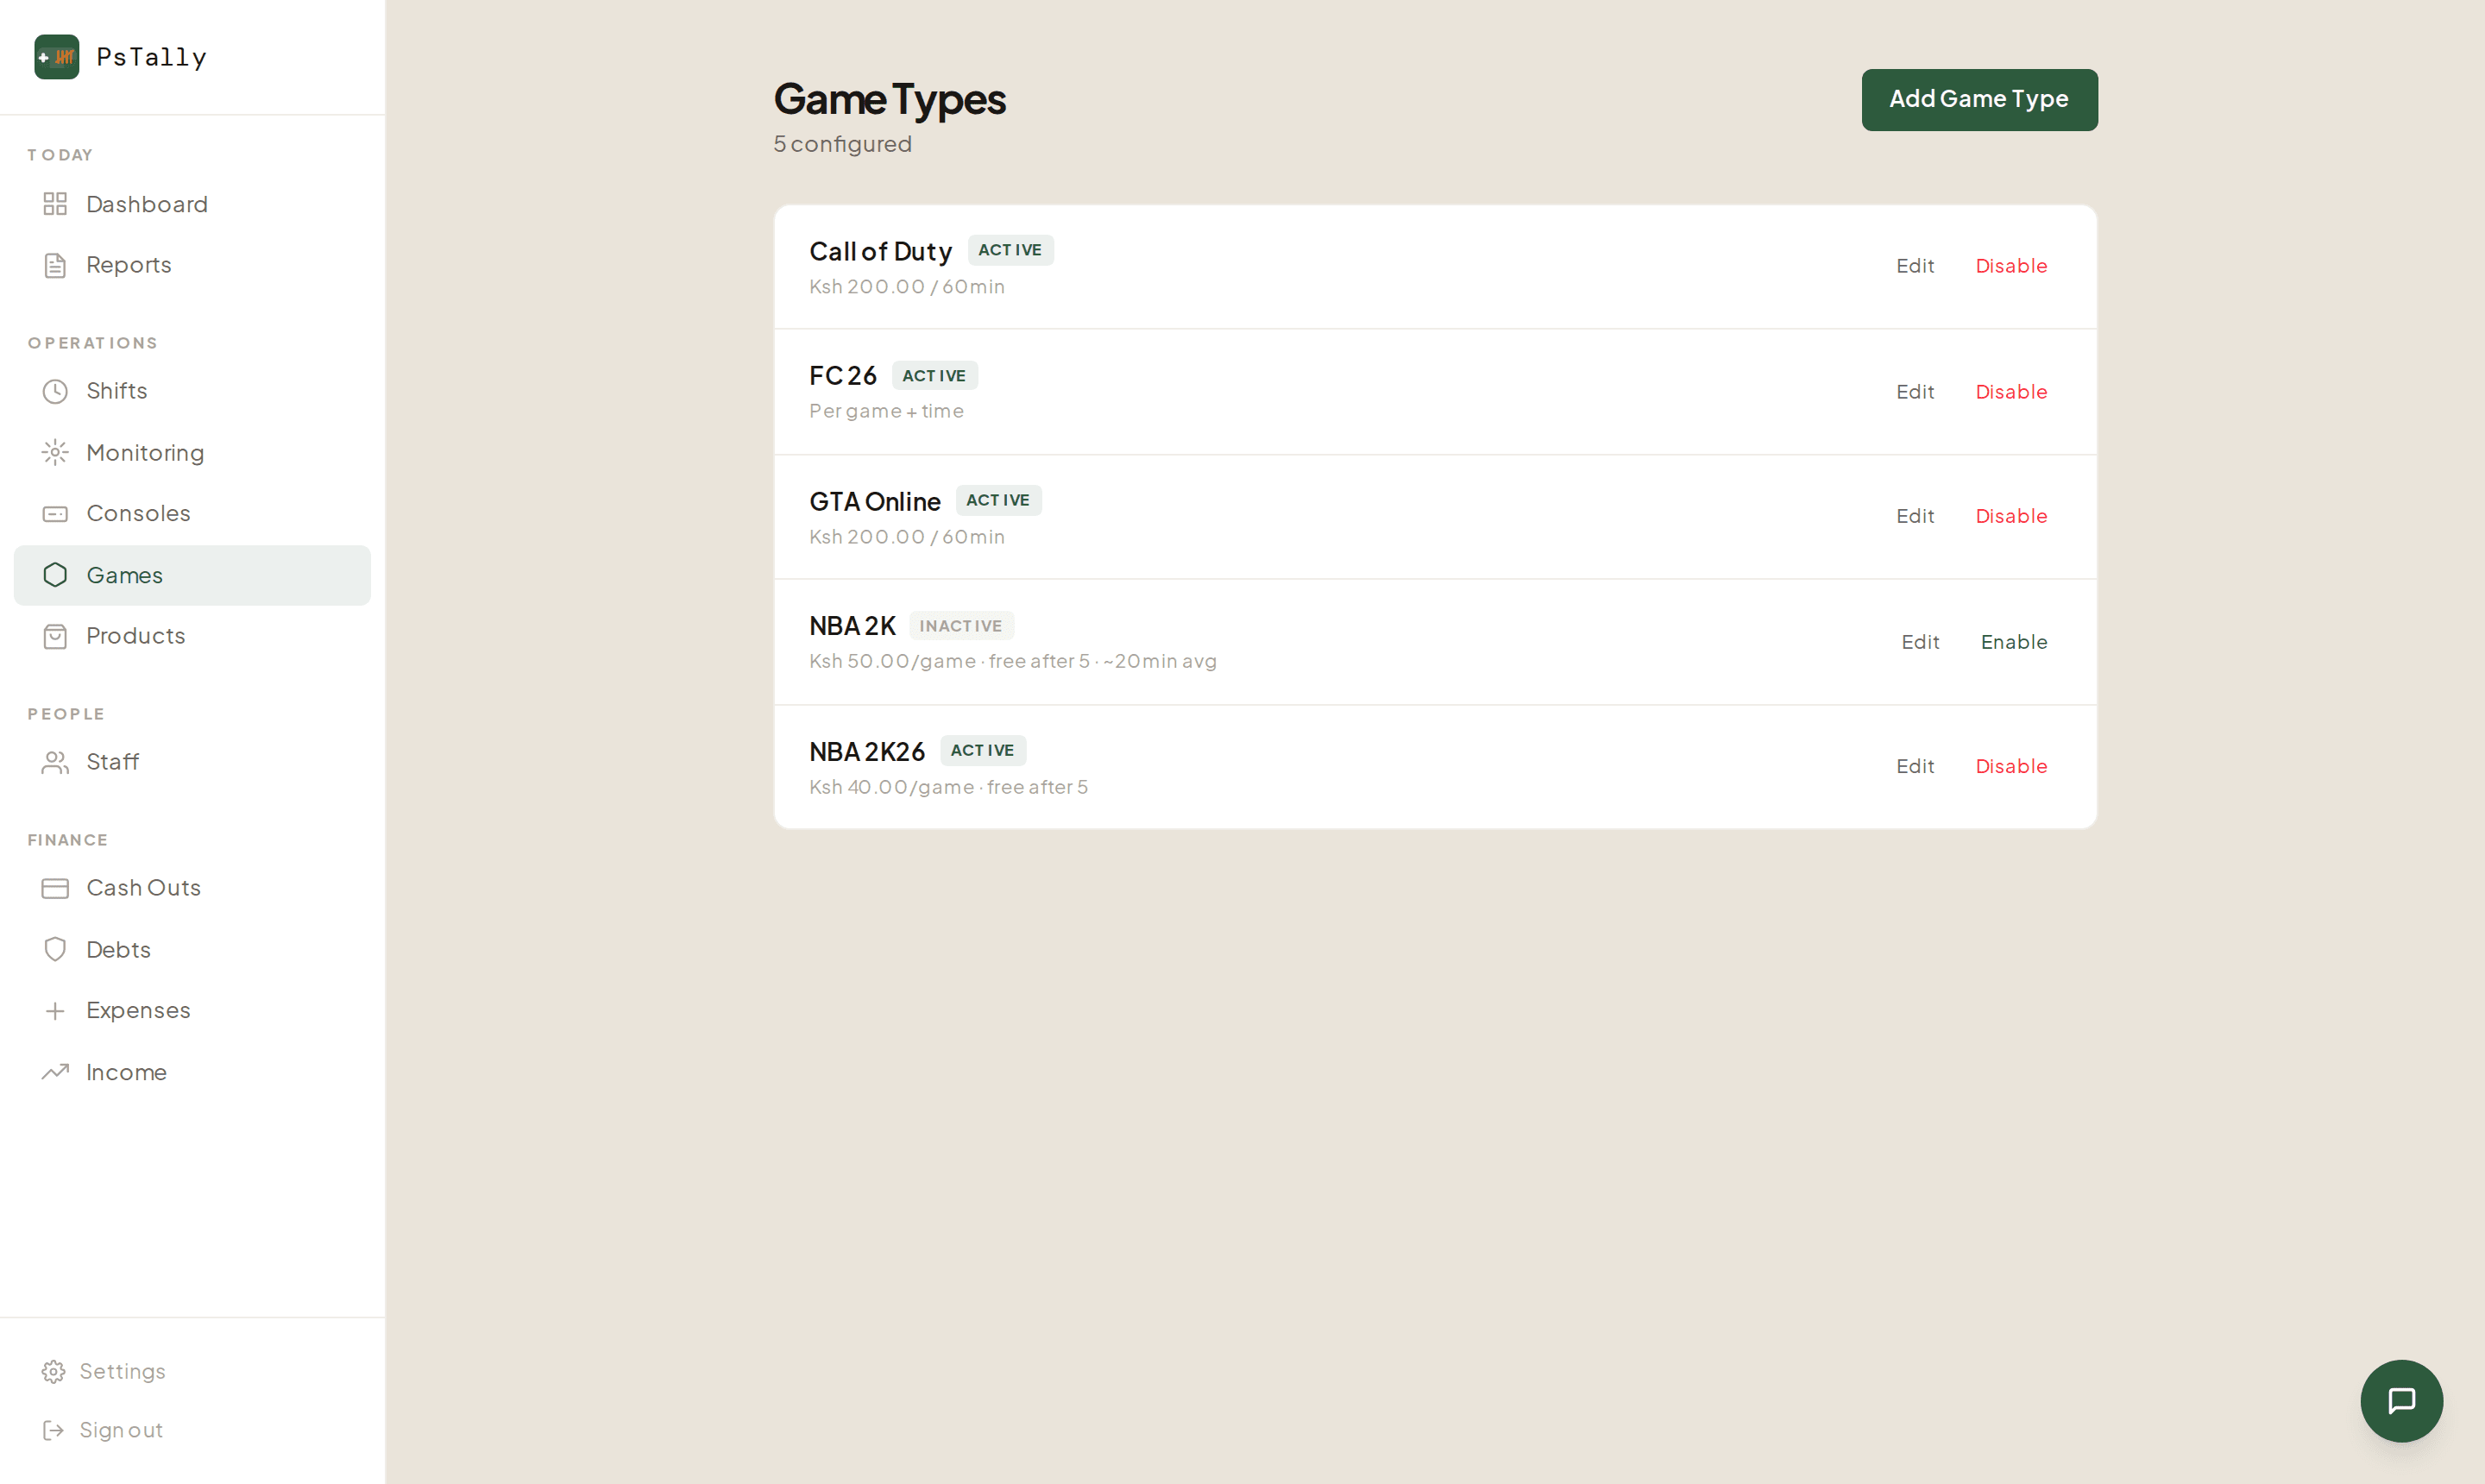The height and width of the screenshot is (1484, 2485).
Task: Click the Reports document icon
Action: coord(55,265)
